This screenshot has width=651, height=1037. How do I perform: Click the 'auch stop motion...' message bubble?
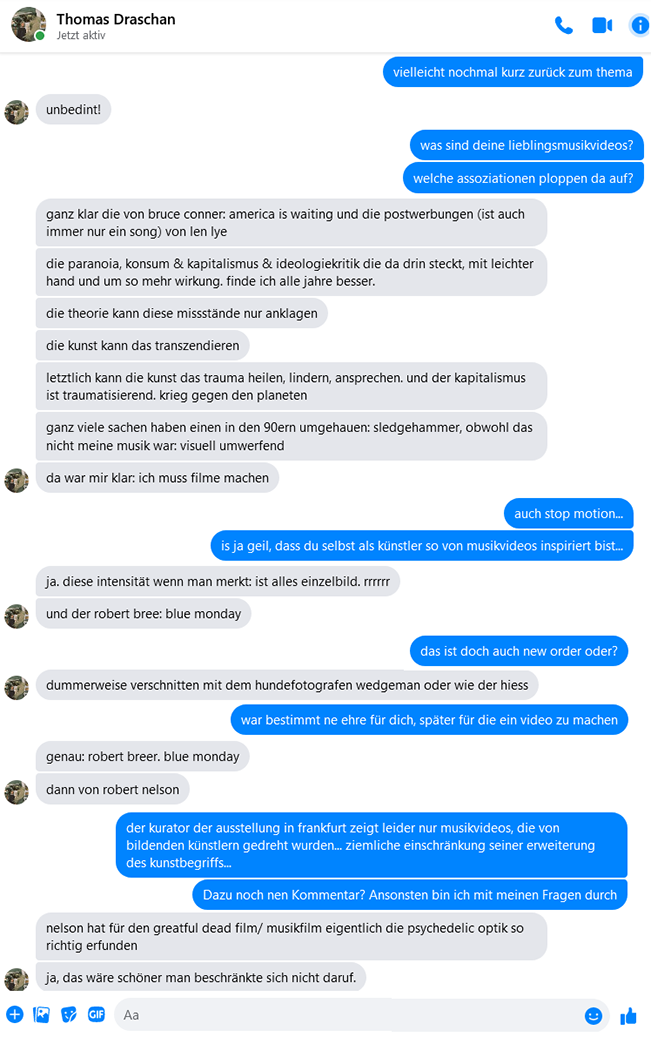[568, 514]
